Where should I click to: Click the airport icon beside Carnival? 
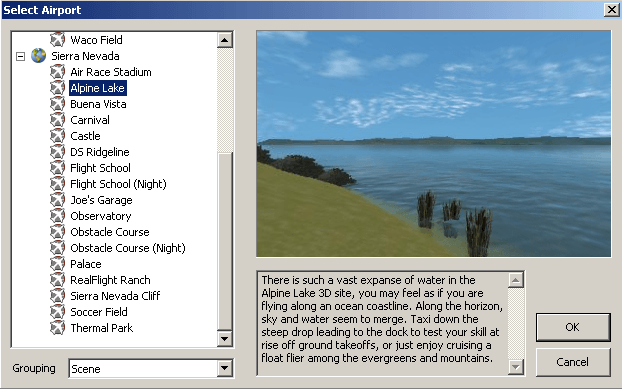pyautogui.click(x=58, y=120)
